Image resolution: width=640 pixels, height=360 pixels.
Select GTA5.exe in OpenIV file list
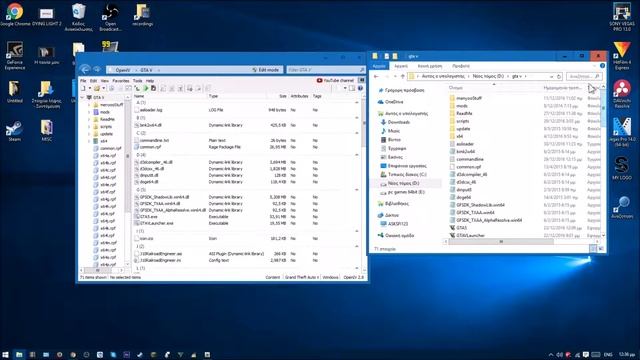coord(149,217)
